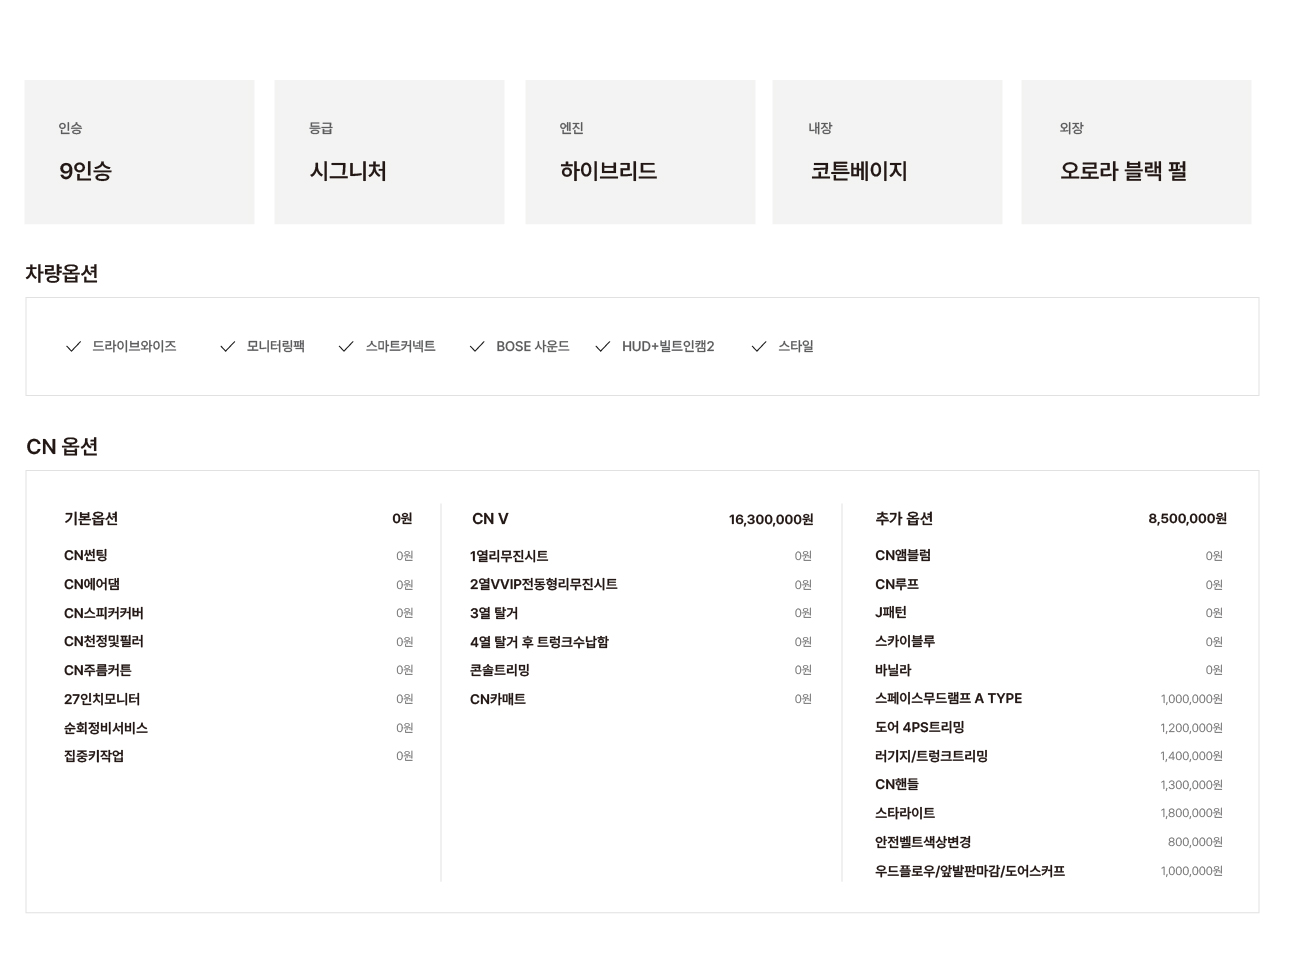Screen dimensions: 1300x954
Task: Click the 드라이브와이즈 option label
Action: pos(134,346)
